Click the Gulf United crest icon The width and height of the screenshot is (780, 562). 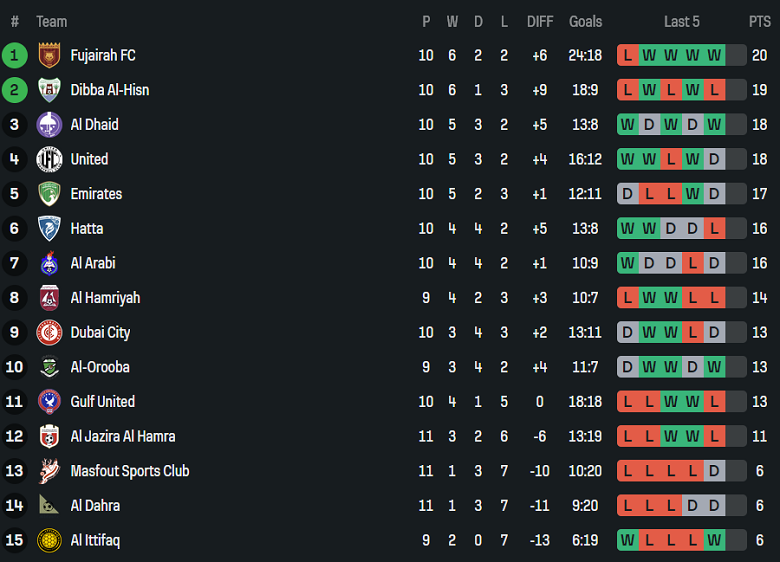(x=49, y=402)
